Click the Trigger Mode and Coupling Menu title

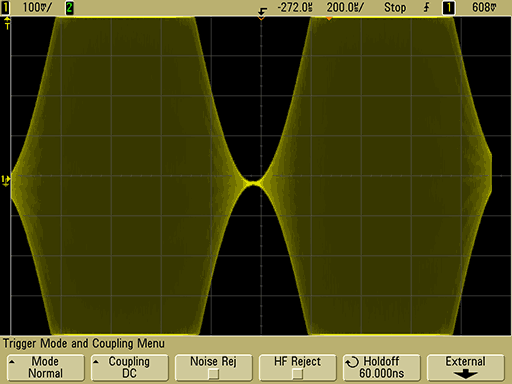[84, 343]
